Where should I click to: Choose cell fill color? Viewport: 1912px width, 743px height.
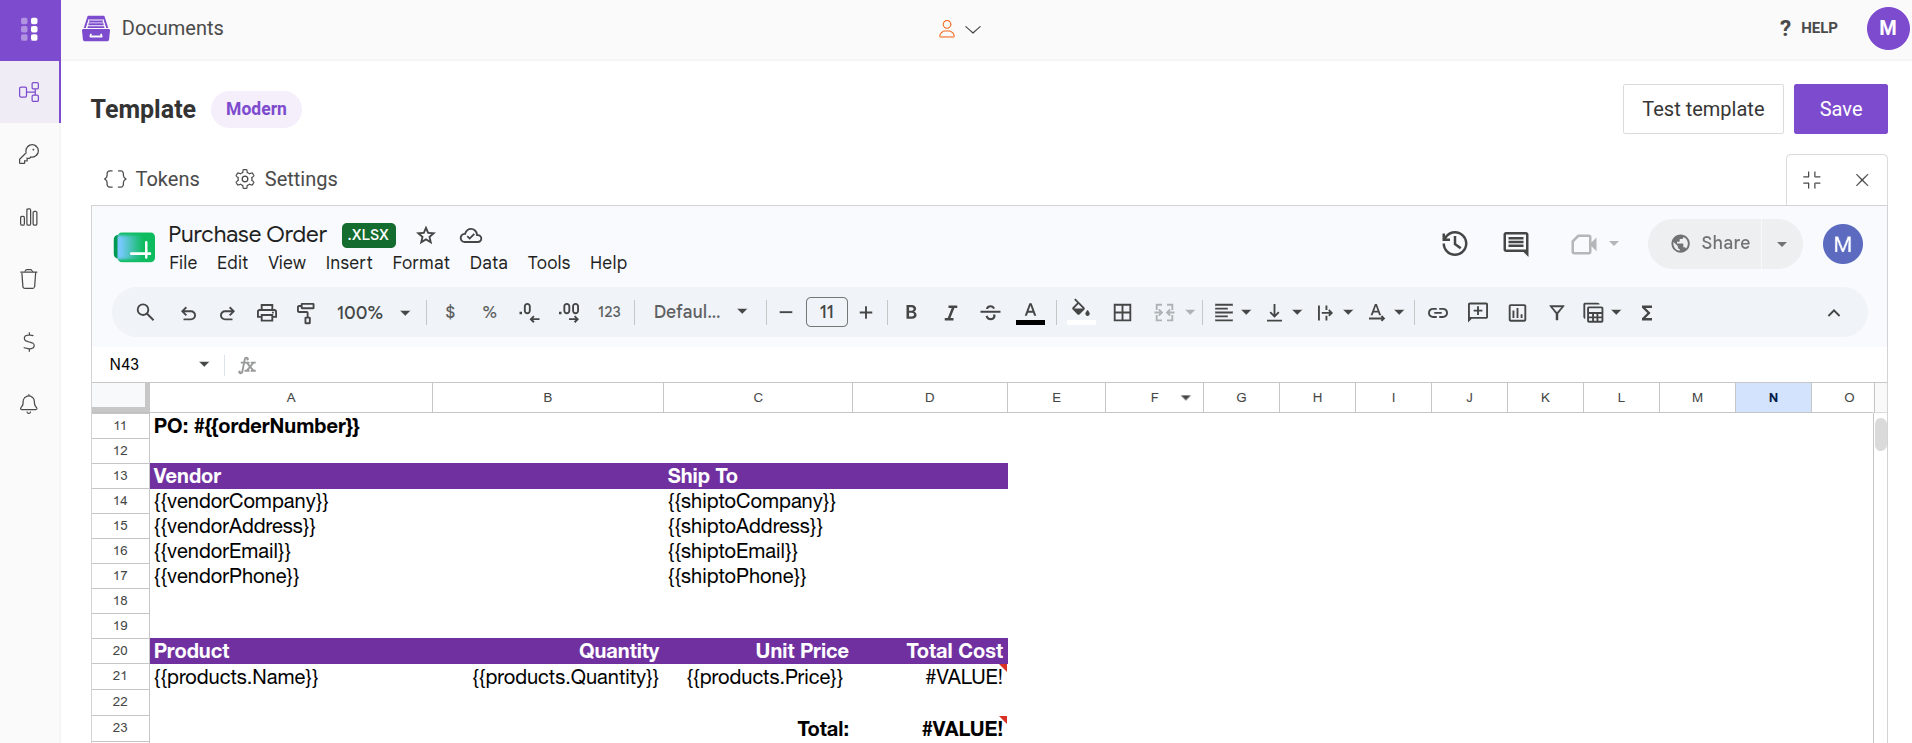tap(1081, 312)
